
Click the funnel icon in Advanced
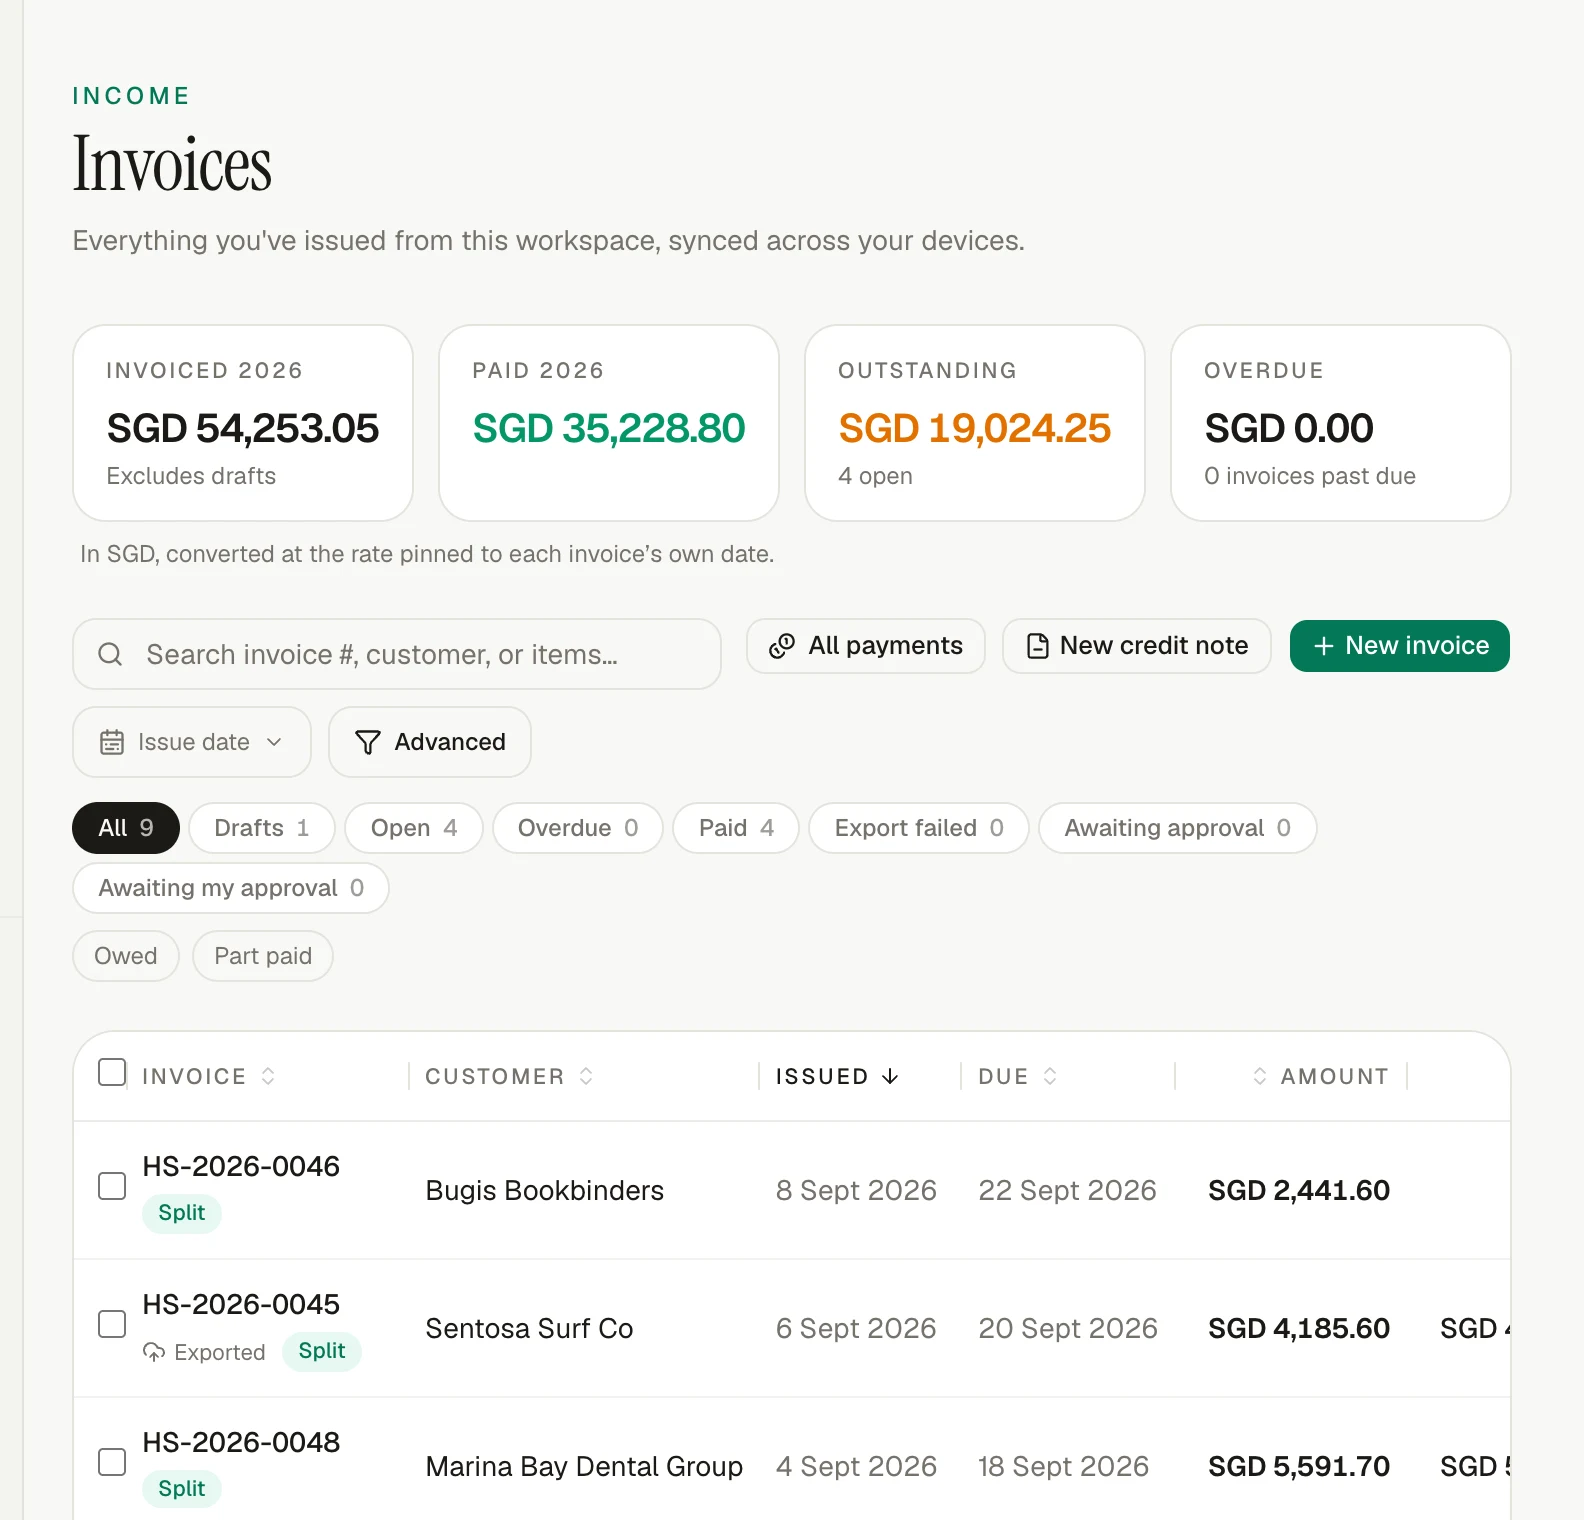pyautogui.click(x=368, y=742)
